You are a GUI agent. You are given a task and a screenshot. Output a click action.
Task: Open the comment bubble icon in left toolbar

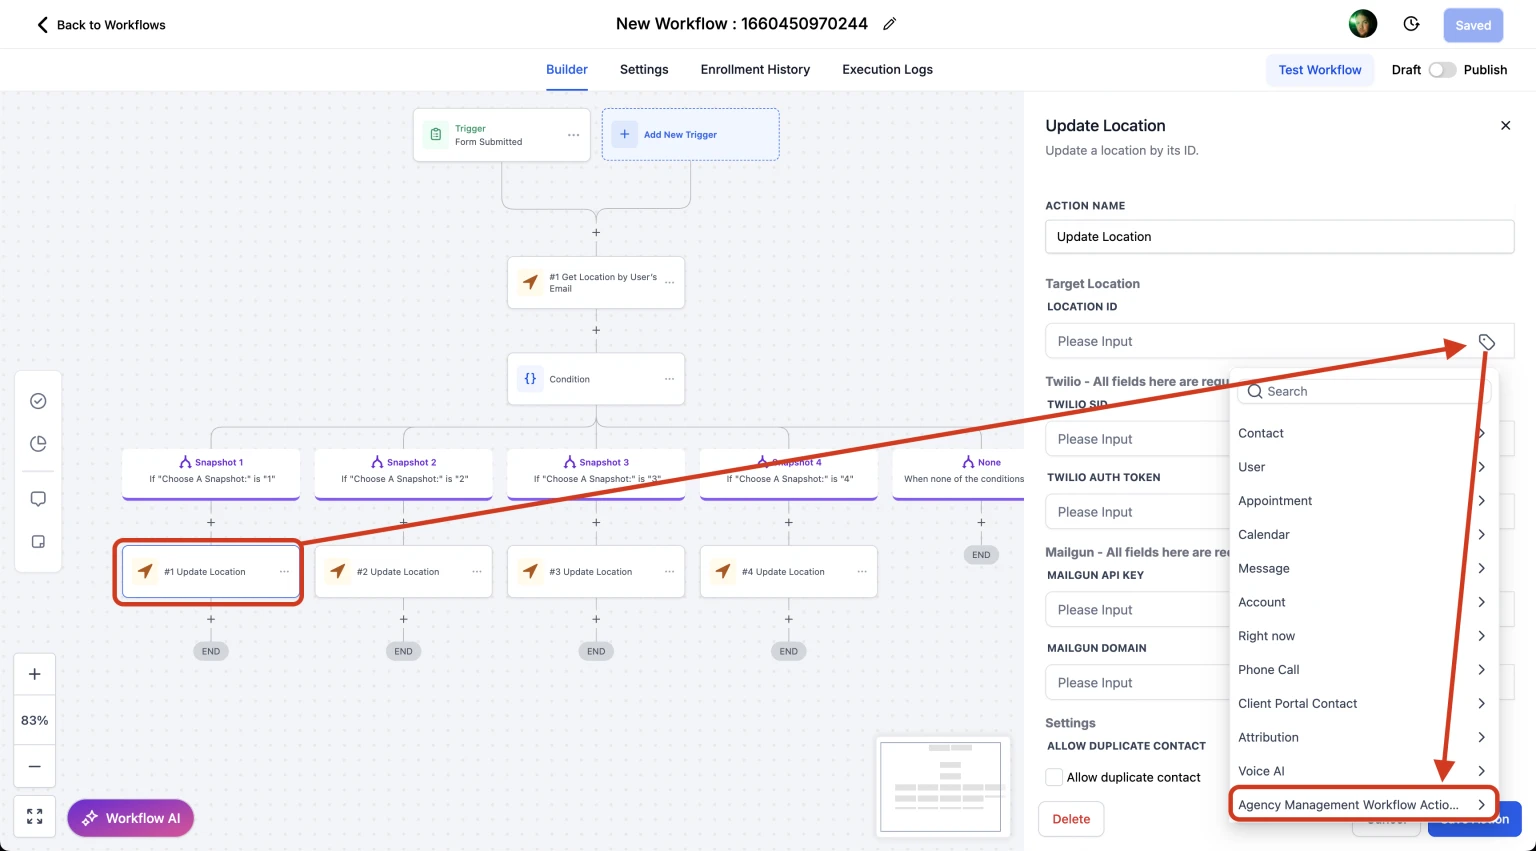tap(38, 499)
